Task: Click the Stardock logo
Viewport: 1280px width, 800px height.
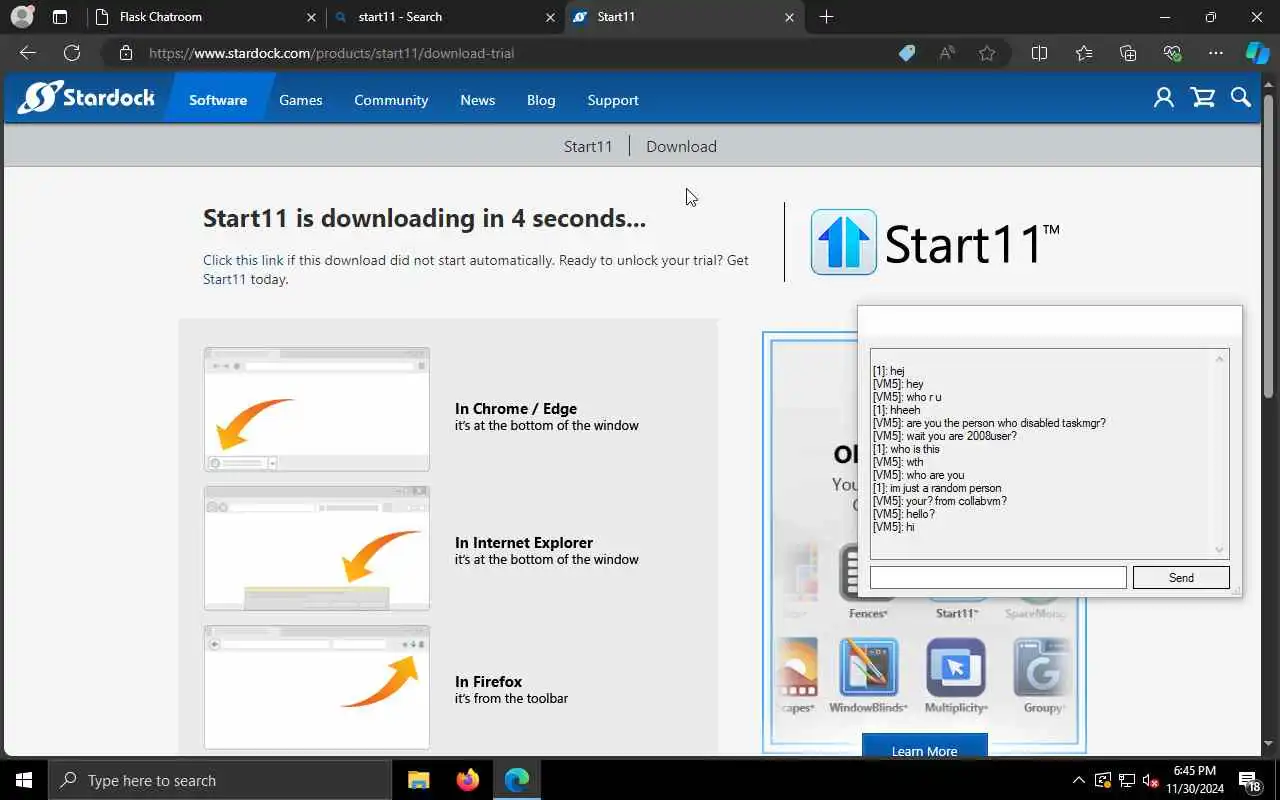Action: pyautogui.click(x=86, y=97)
